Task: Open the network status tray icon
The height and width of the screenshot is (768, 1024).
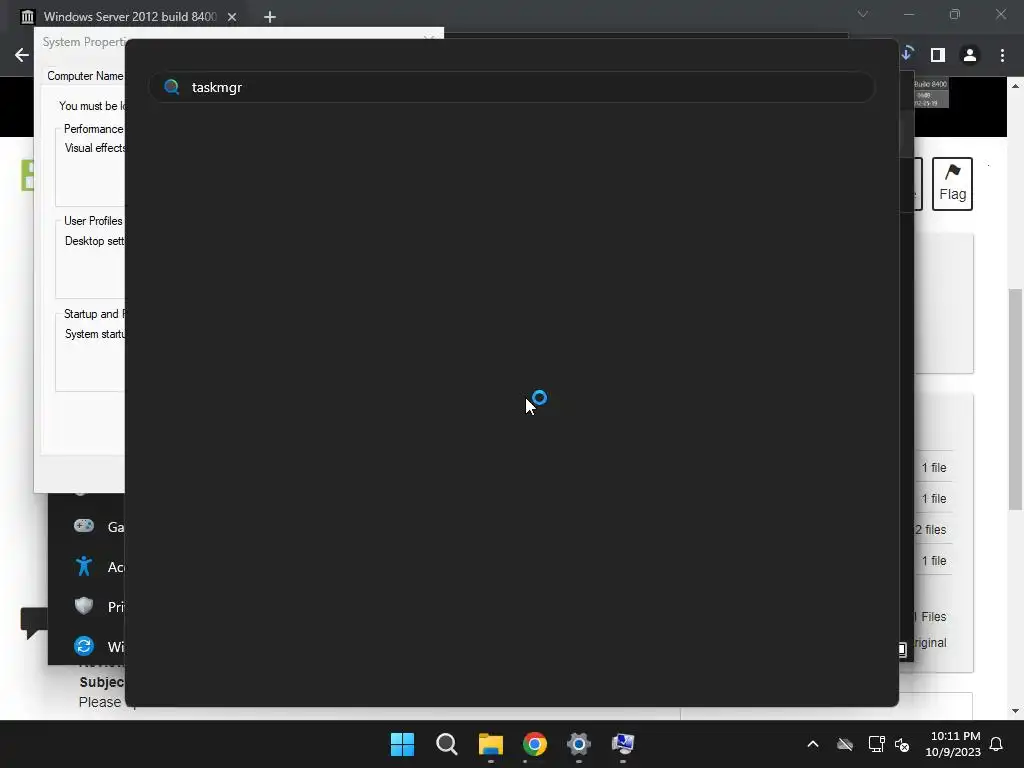Action: point(876,744)
